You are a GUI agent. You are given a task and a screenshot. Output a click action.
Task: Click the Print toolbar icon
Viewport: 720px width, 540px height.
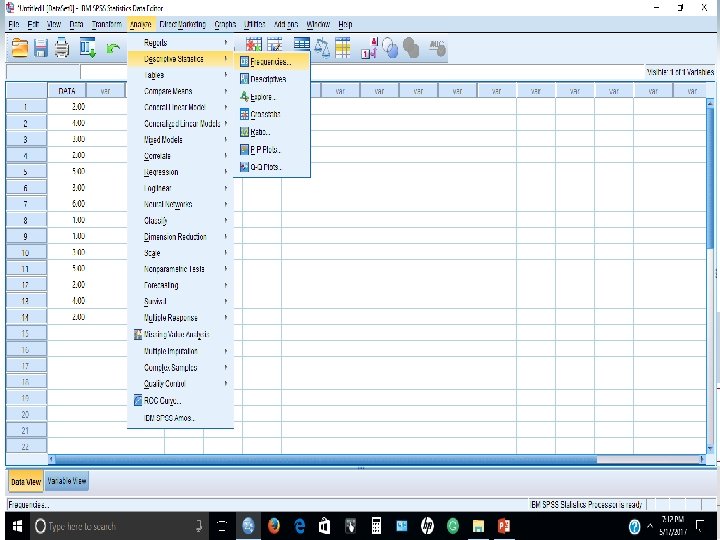click(x=62, y=48)
